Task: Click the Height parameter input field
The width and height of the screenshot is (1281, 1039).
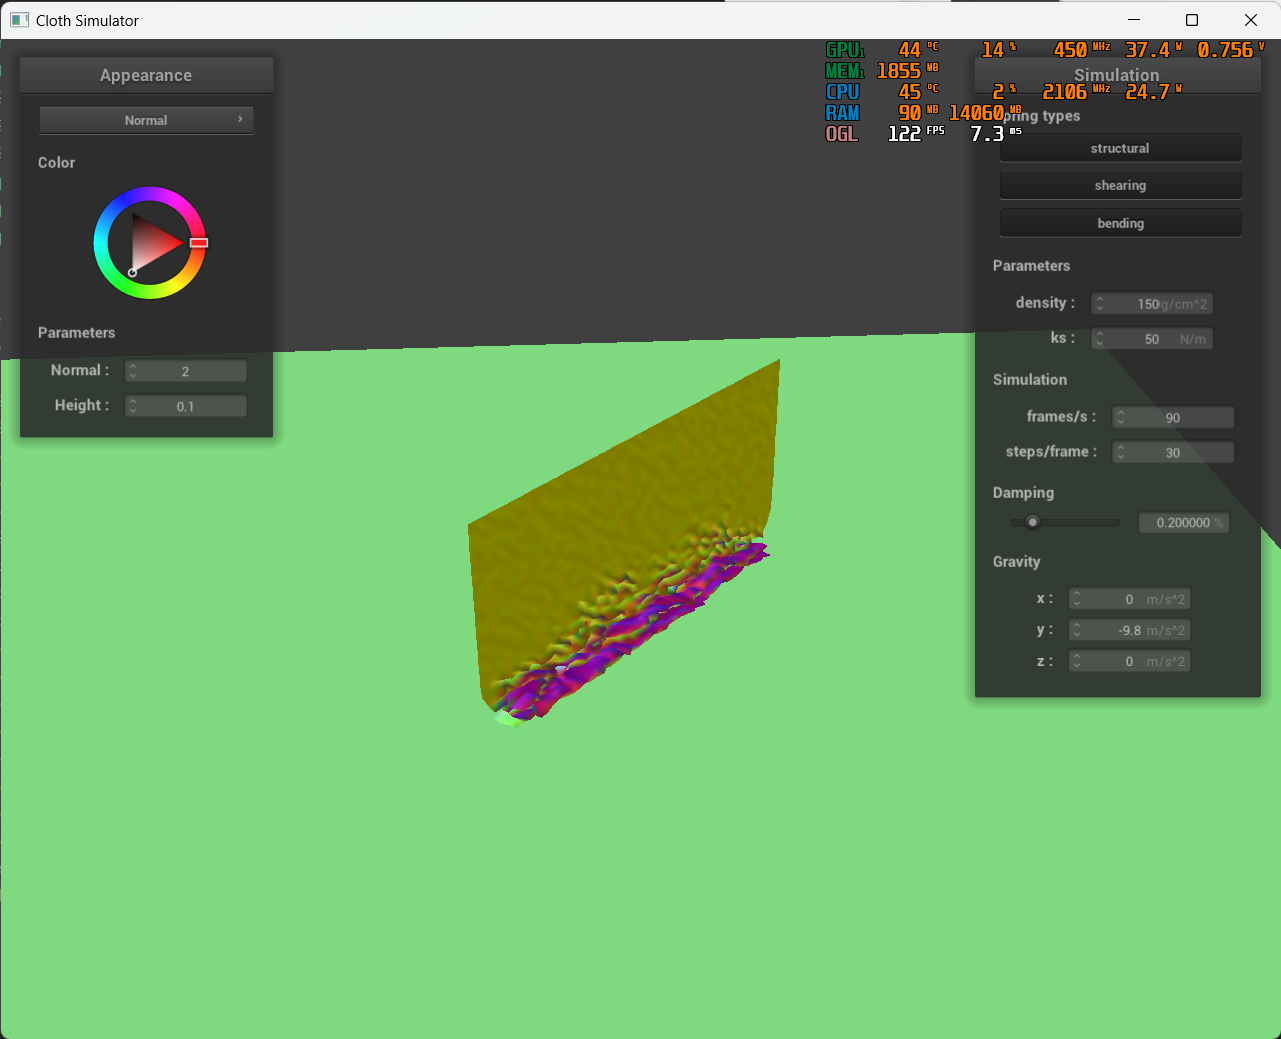Action: (x=186, y=406)
